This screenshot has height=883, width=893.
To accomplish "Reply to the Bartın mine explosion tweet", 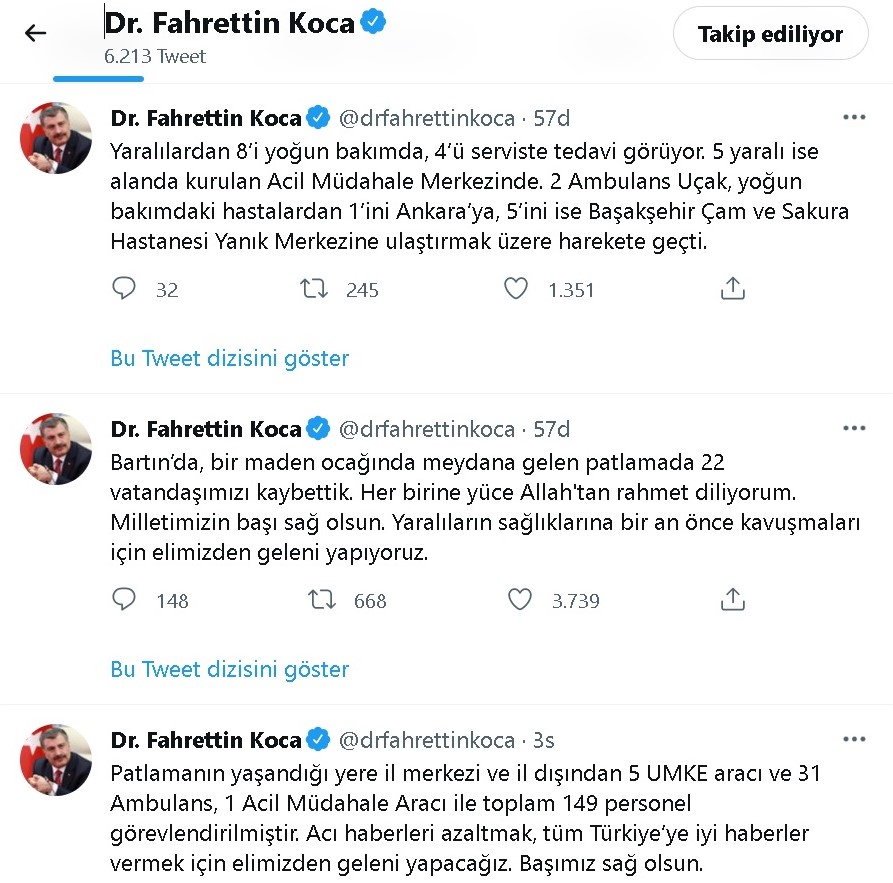I will click(124, 600).
